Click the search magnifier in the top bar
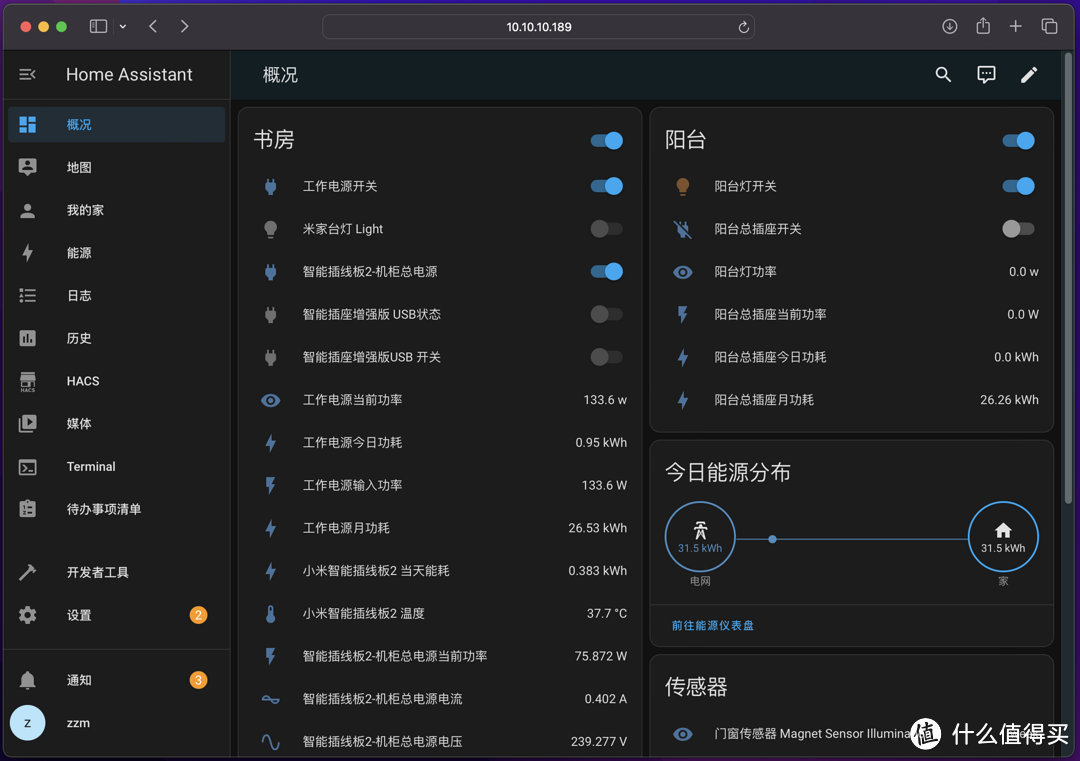The image size is (1080, 761). pos(943,74)
